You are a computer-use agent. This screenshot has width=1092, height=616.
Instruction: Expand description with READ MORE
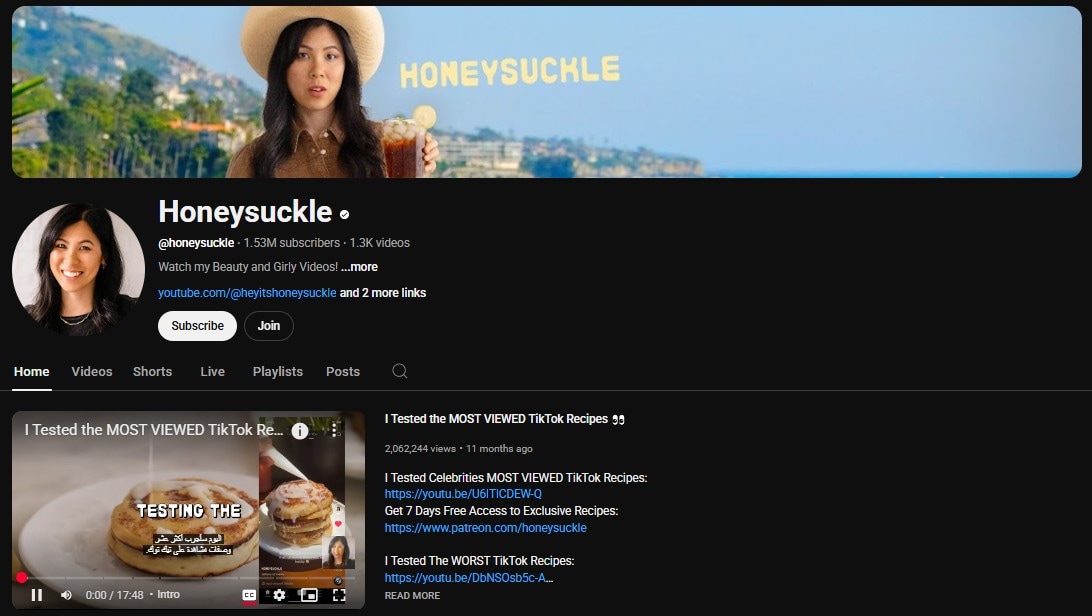tap(412, 596)
